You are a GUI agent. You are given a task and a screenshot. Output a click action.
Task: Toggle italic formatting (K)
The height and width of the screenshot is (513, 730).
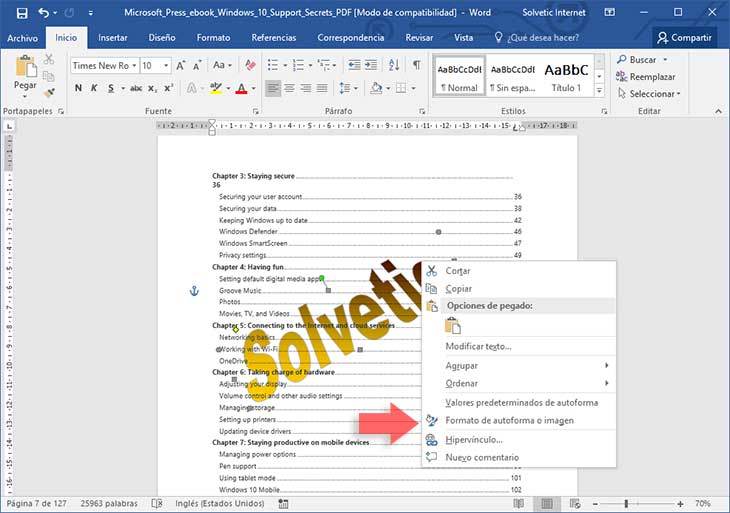pos(94,88)
